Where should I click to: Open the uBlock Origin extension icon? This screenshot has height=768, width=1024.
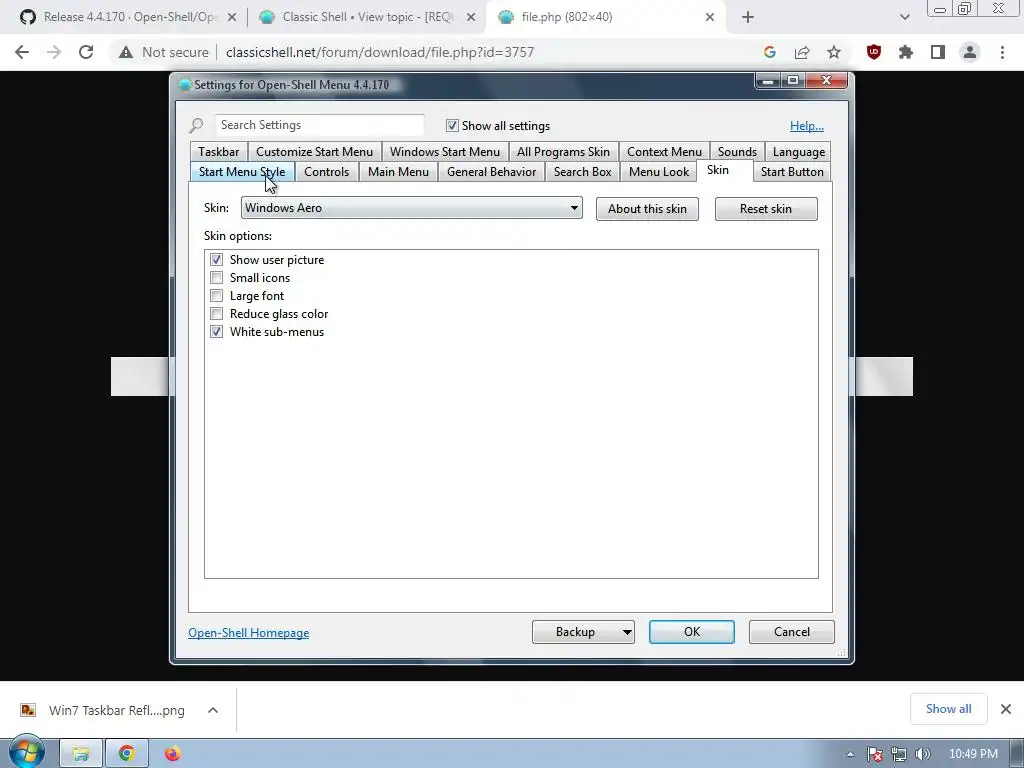click(874, 52)
